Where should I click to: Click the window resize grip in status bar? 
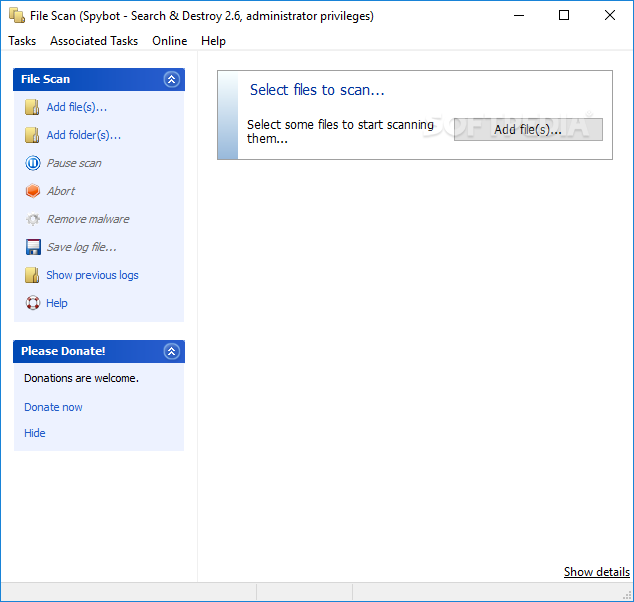(627, 594)
